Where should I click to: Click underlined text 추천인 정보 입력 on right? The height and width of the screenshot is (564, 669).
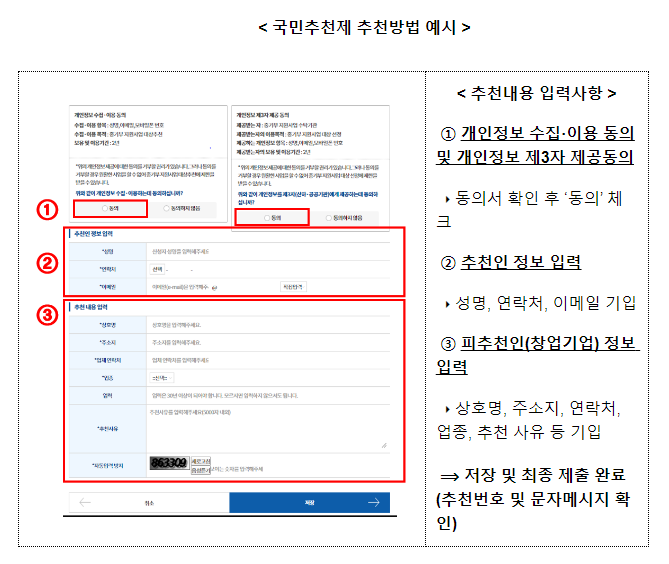[x=521, y=262]
